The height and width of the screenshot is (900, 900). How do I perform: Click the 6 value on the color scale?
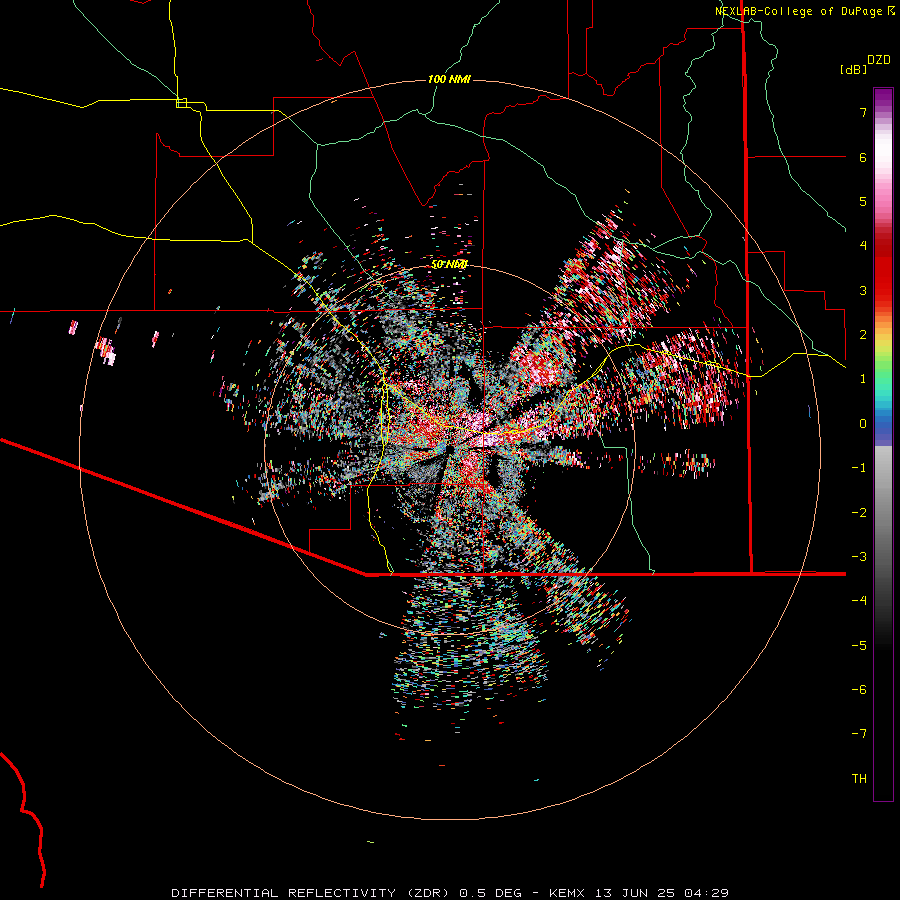pyautogui.click(x=863, y=157)
